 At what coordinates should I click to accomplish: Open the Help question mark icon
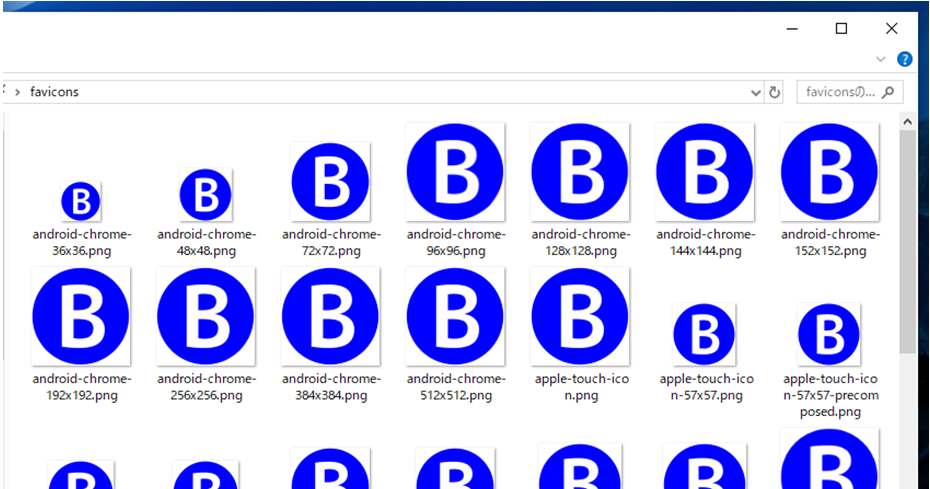(x=904, y=59)
